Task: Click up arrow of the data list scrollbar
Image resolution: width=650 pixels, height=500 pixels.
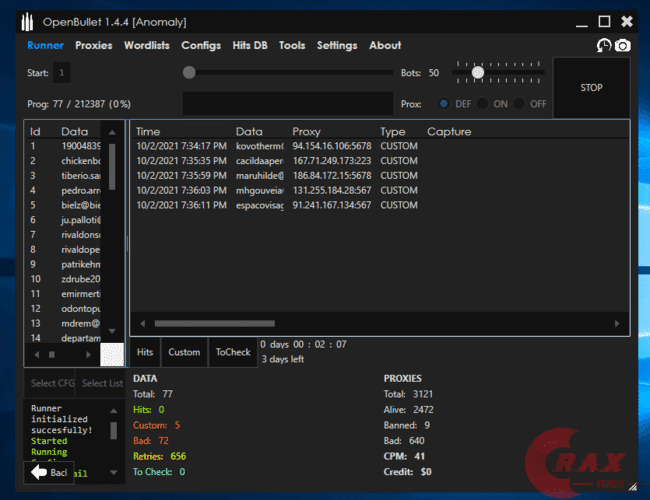Action: pos(112,132)
